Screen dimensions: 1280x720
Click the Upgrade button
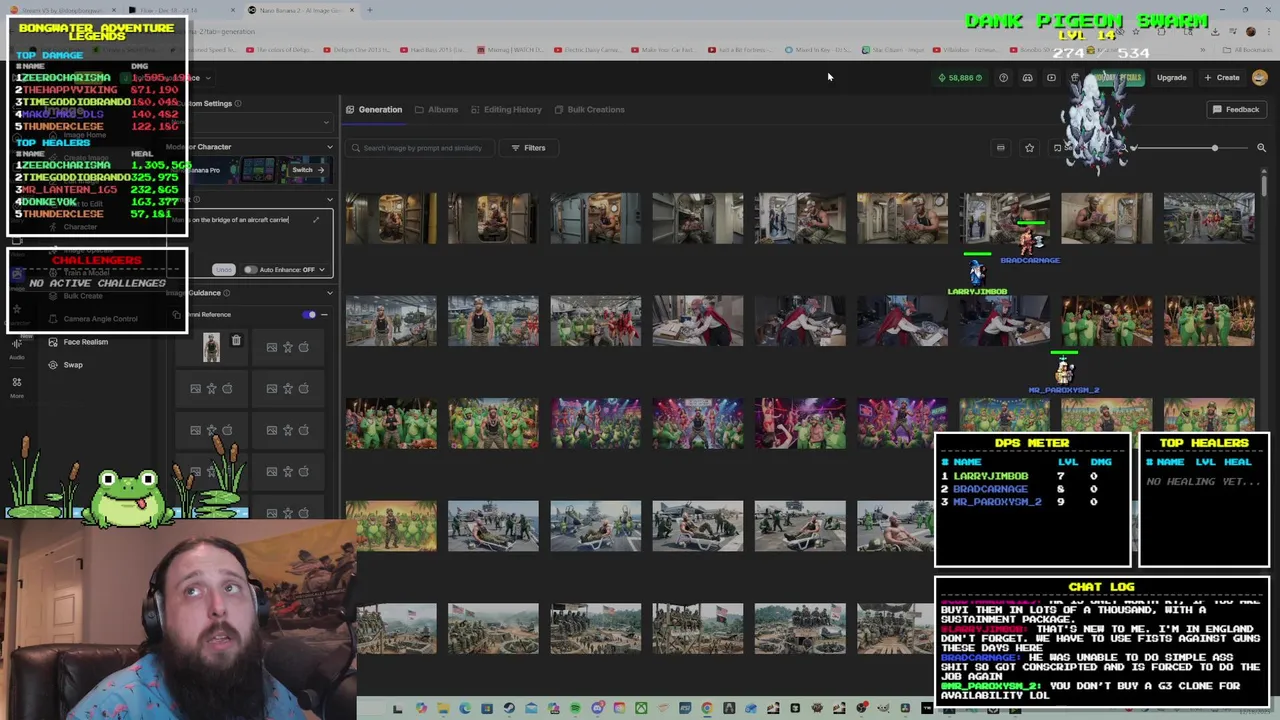pos(1171,77)
